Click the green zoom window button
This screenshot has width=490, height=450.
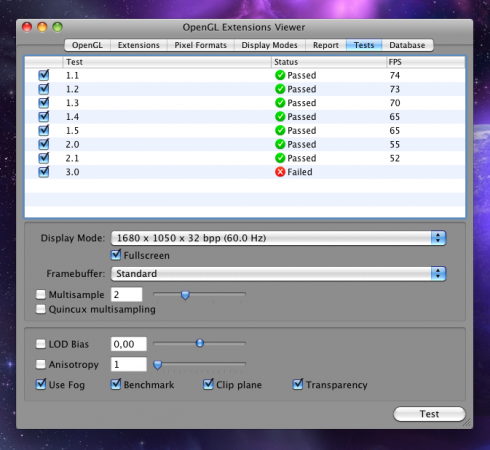58,27
